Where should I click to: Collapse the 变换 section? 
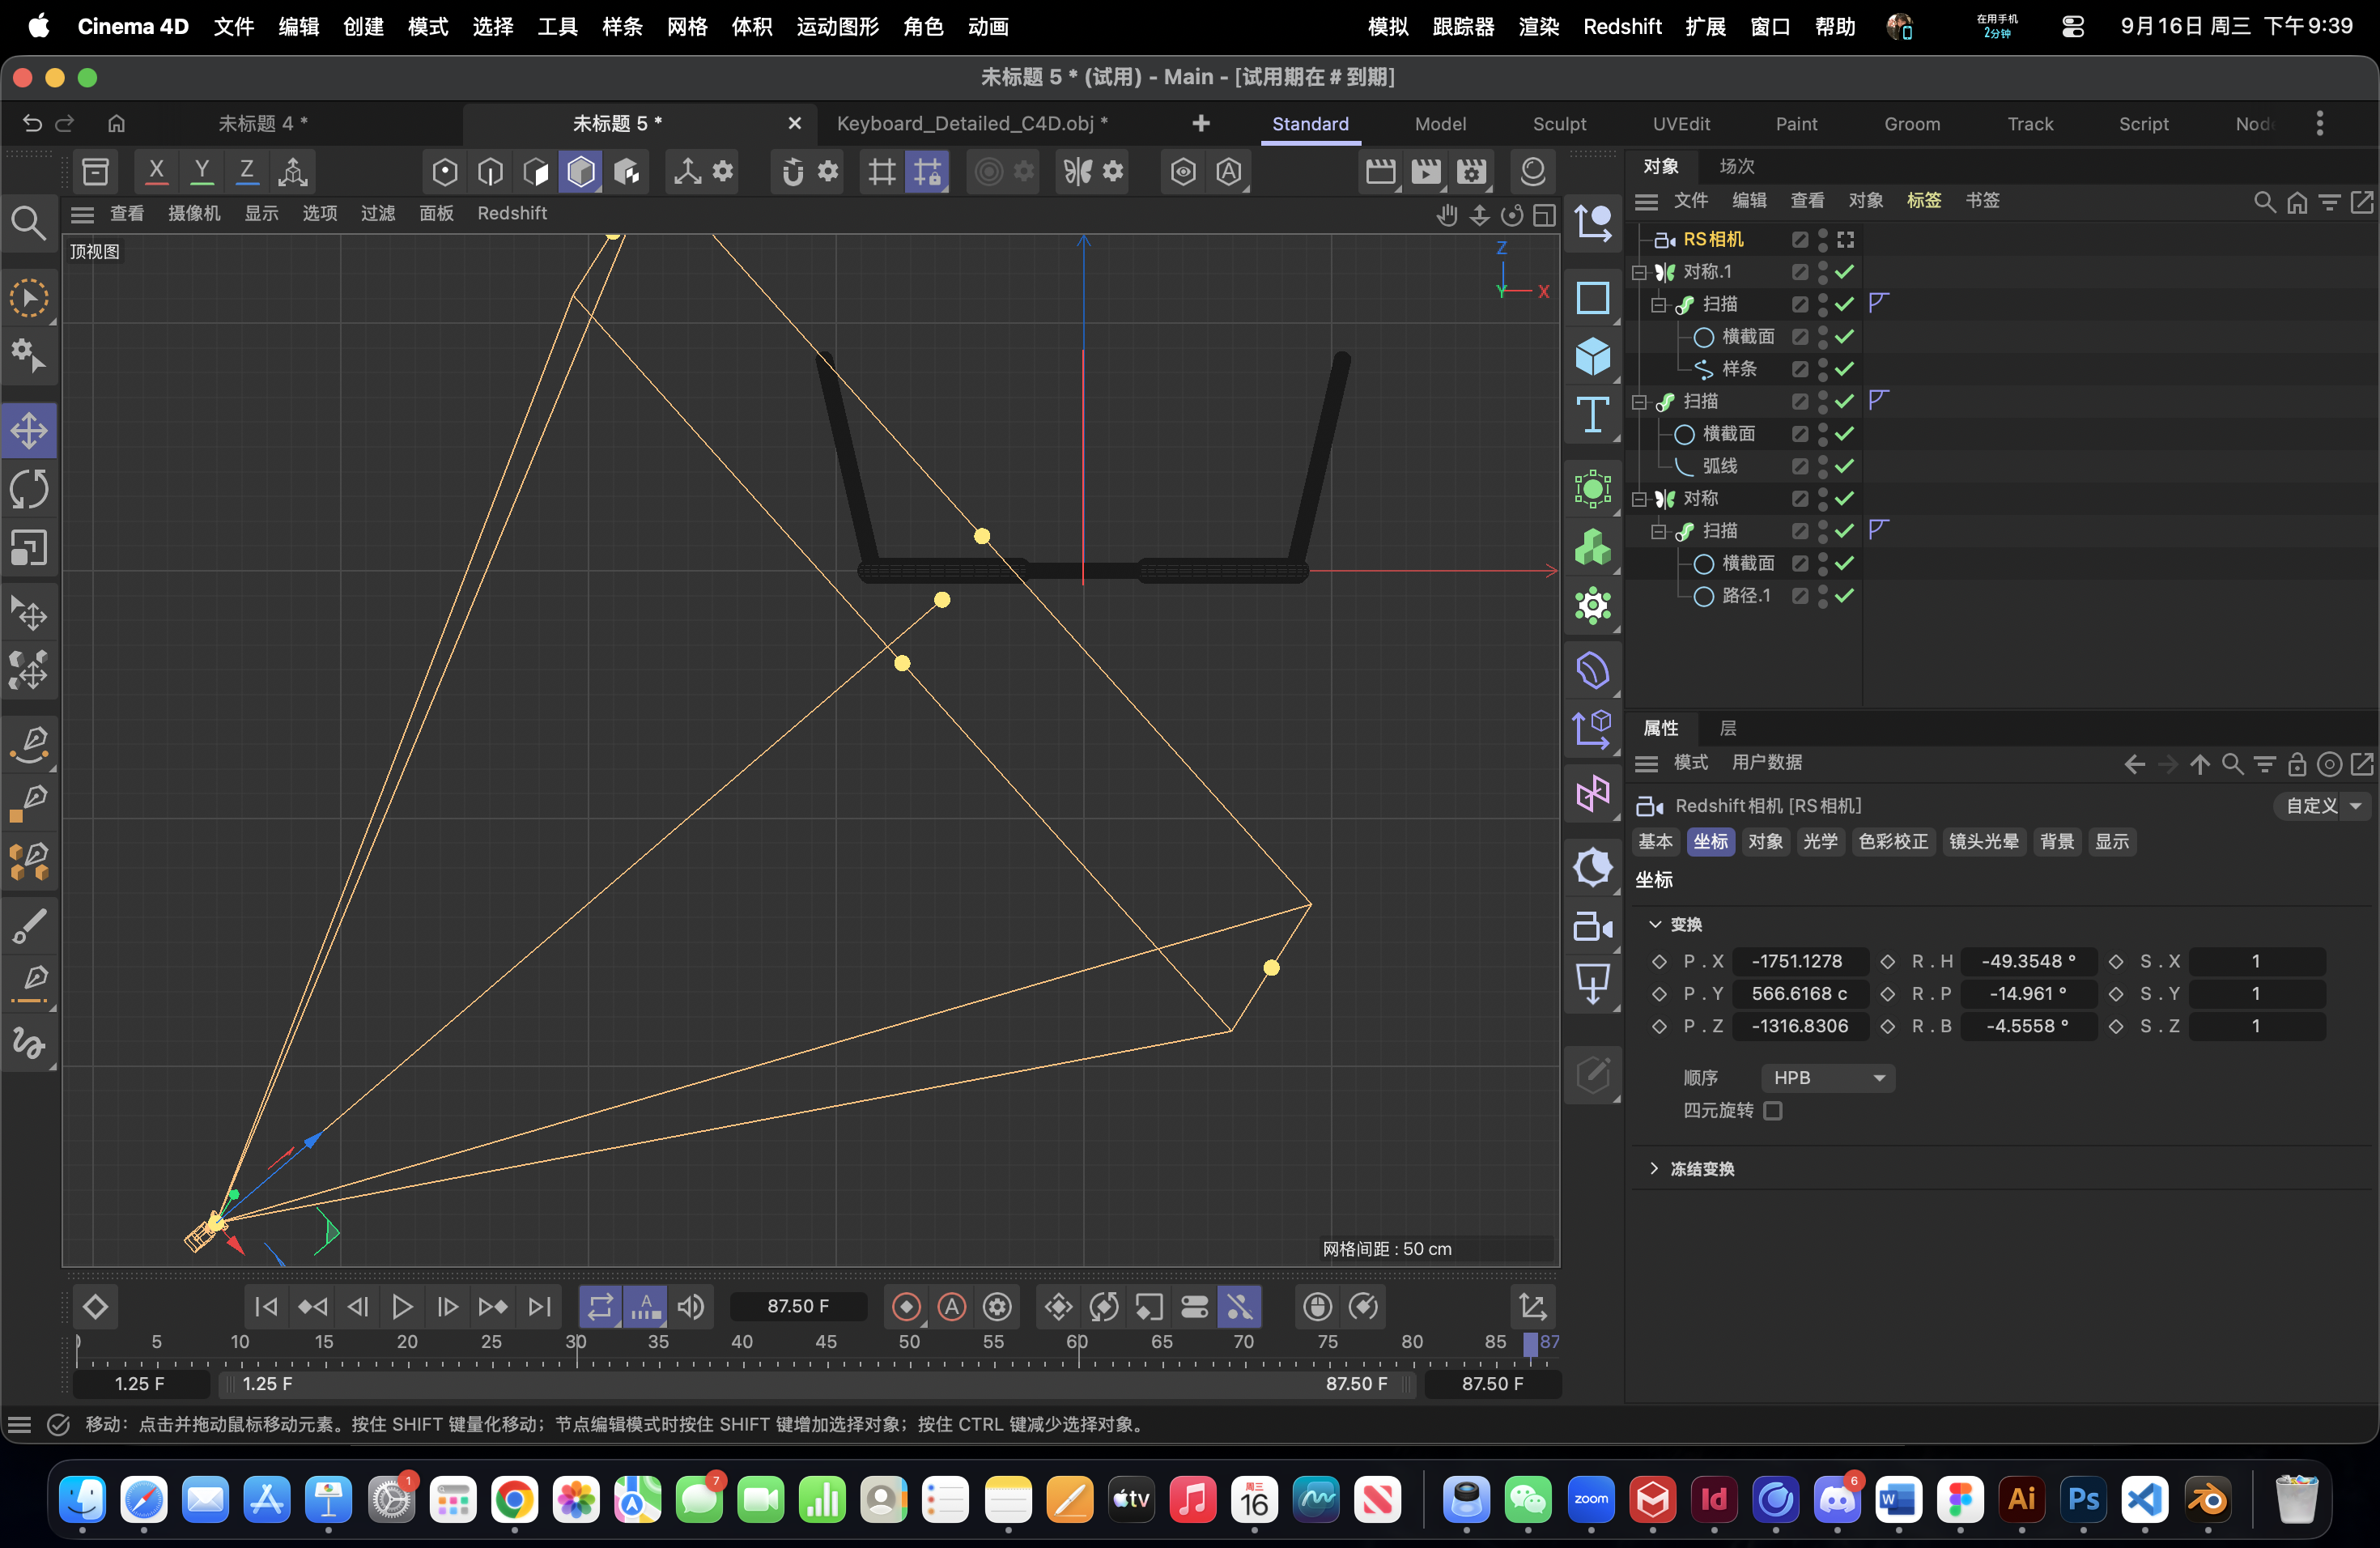coord(1655,925)
